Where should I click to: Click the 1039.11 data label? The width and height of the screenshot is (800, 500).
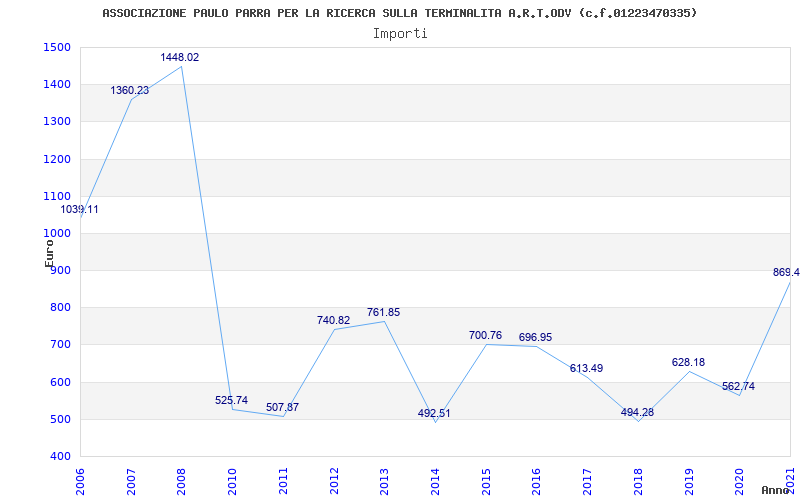80,209
